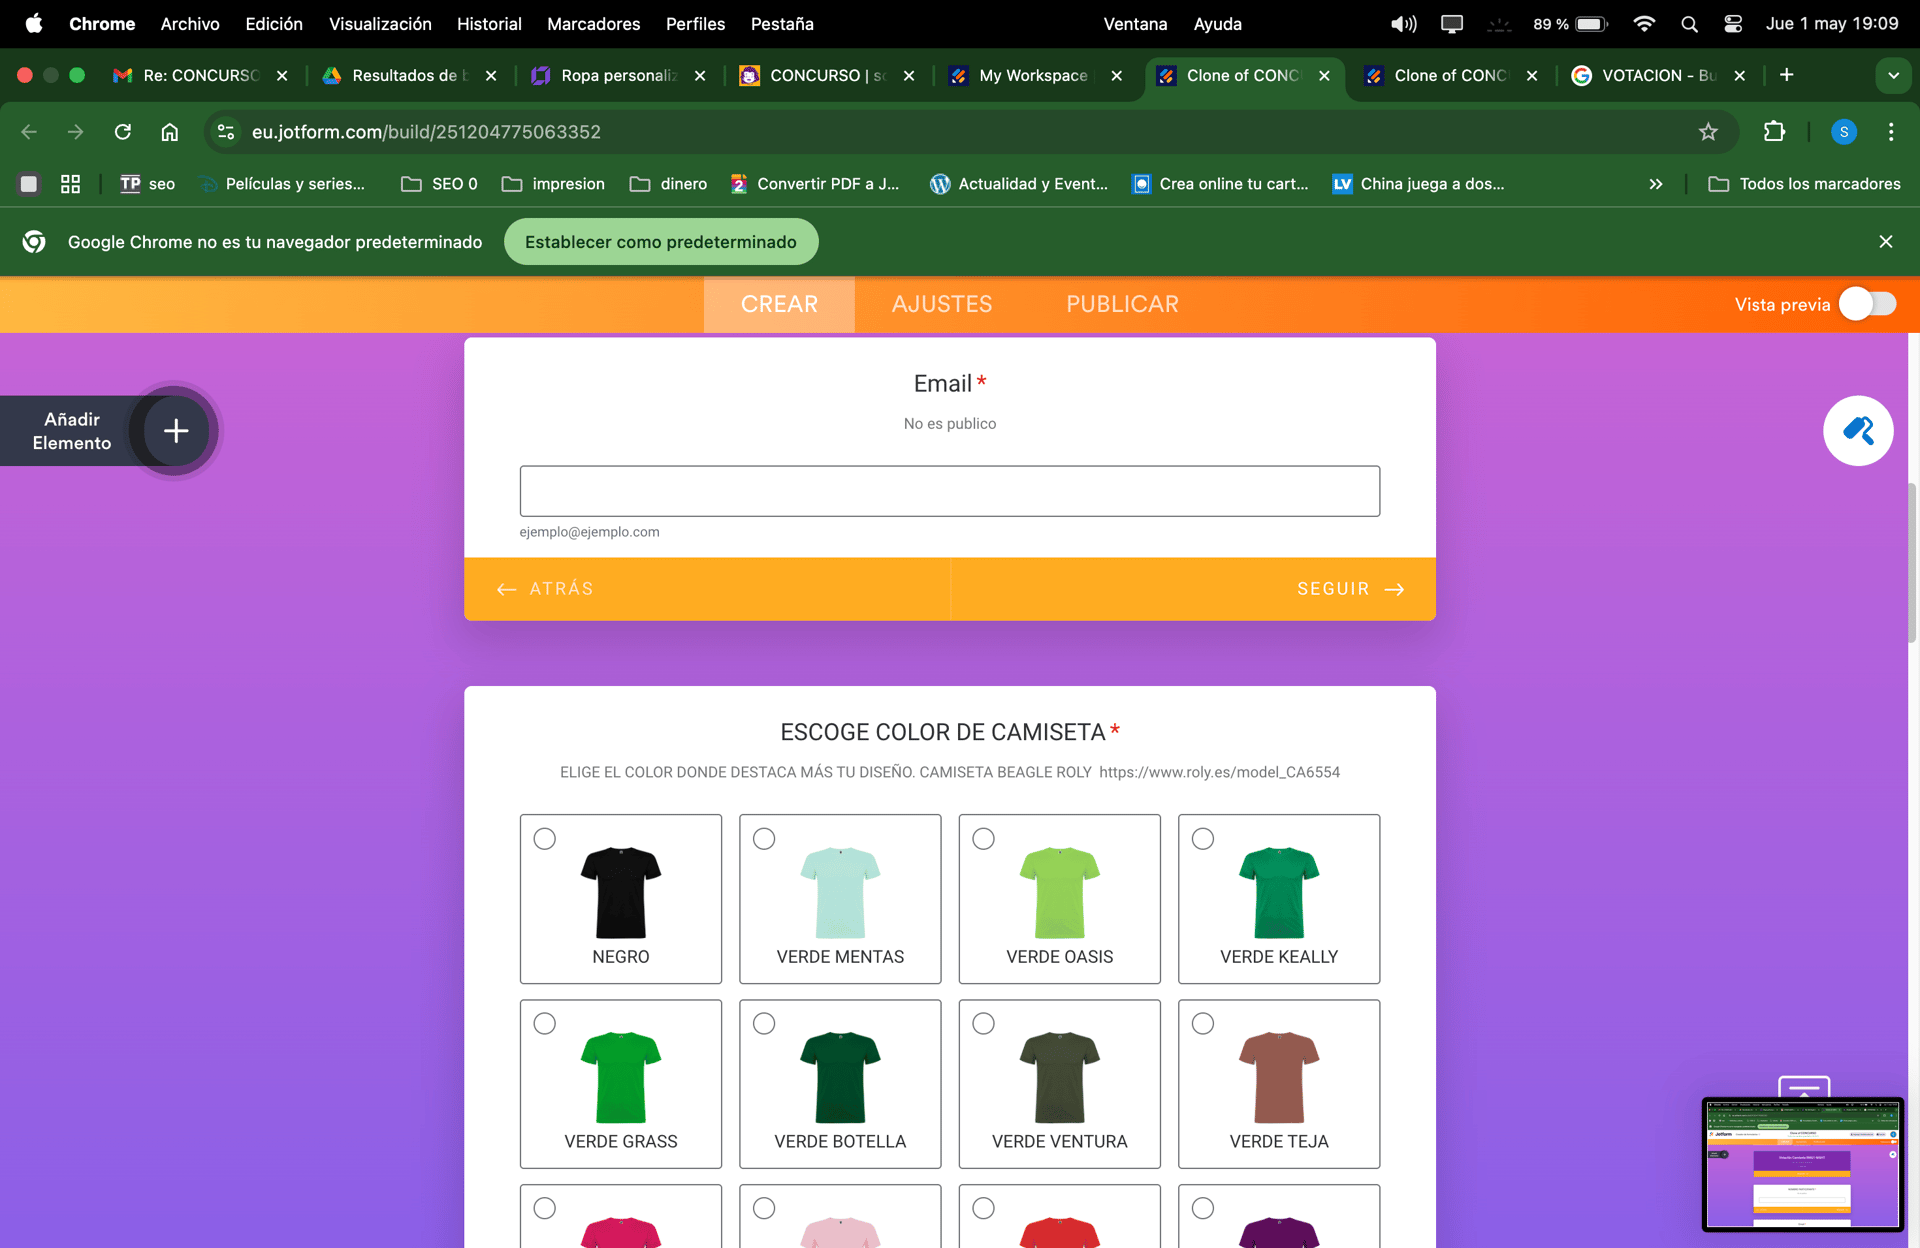Switch to the My Workspace browser tab
1920x1248 pixels.
1033,75
